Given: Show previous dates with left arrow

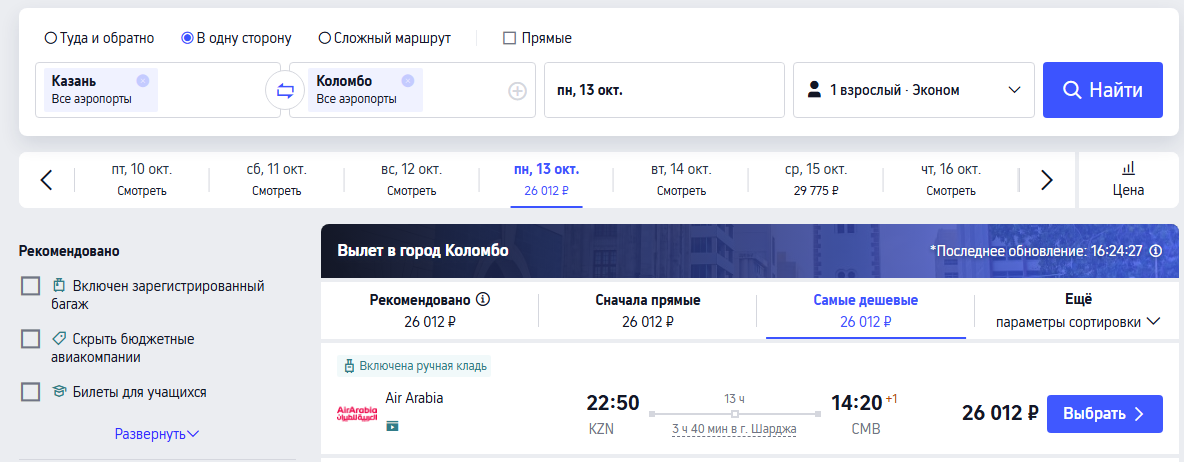Looking at the screenshot, I should (x=47, y=180).
